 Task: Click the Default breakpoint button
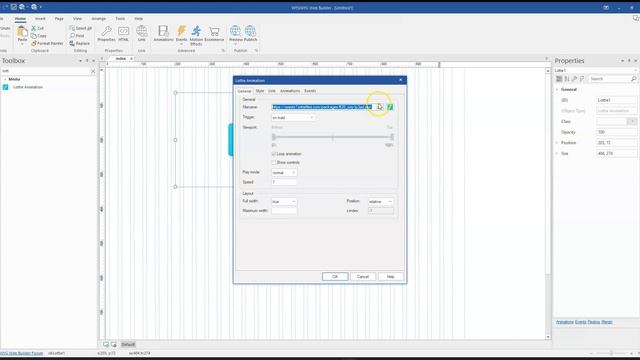pos(128,344)
